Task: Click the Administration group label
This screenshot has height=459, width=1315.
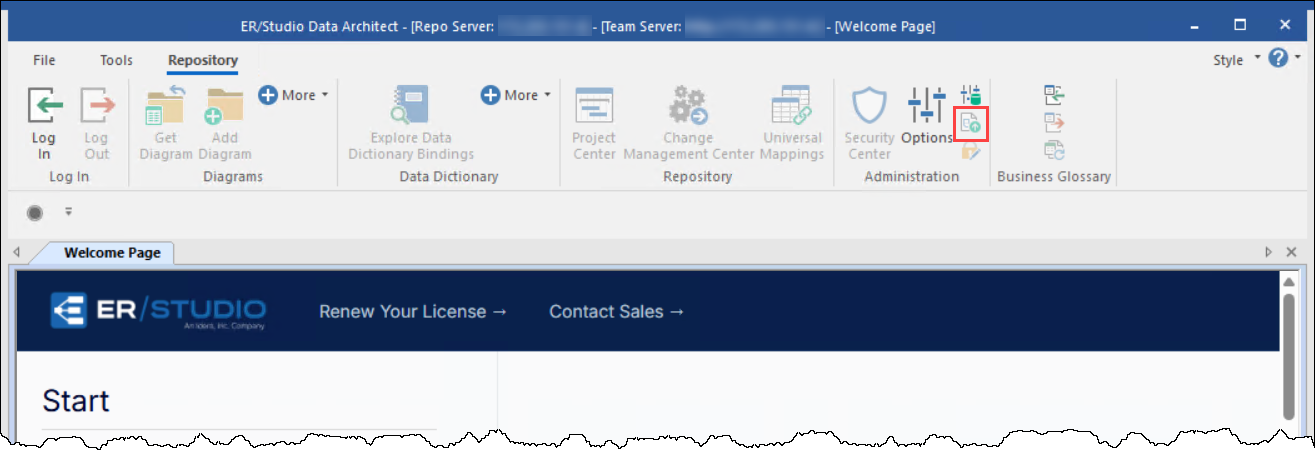Action: pyautogui.click(x=912, y=177)
